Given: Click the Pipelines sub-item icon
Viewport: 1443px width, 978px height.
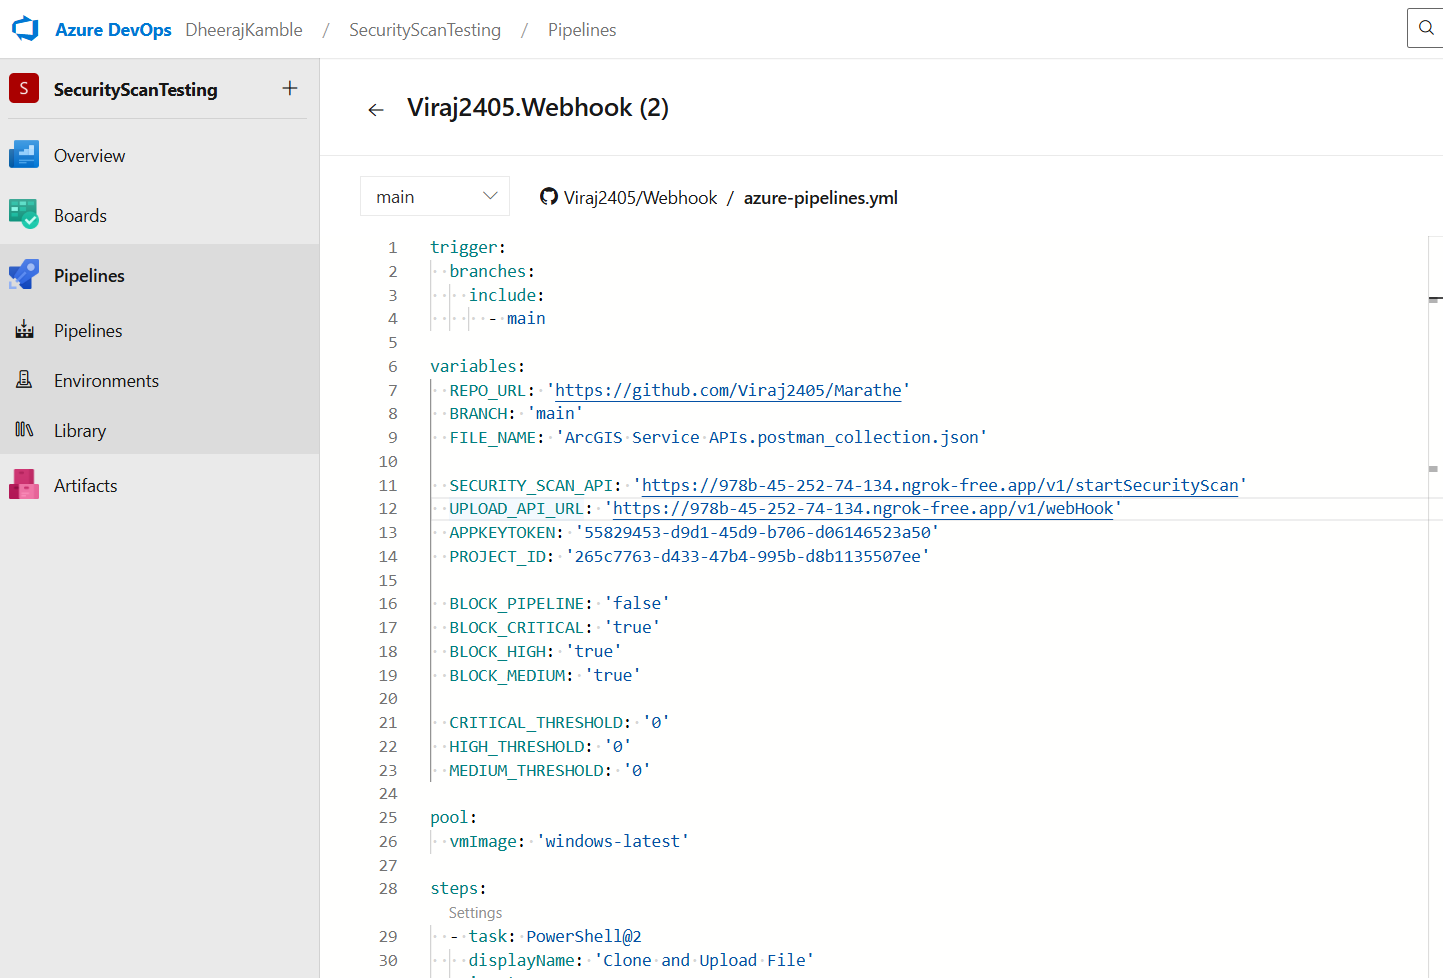Looking at the screenshot, I should pos(25,330).
